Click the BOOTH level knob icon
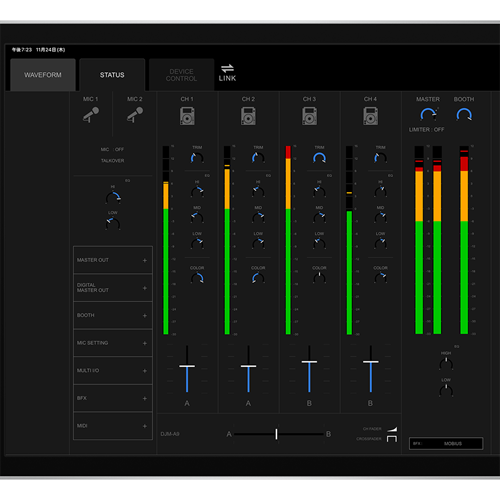 (x=464, y=114)
